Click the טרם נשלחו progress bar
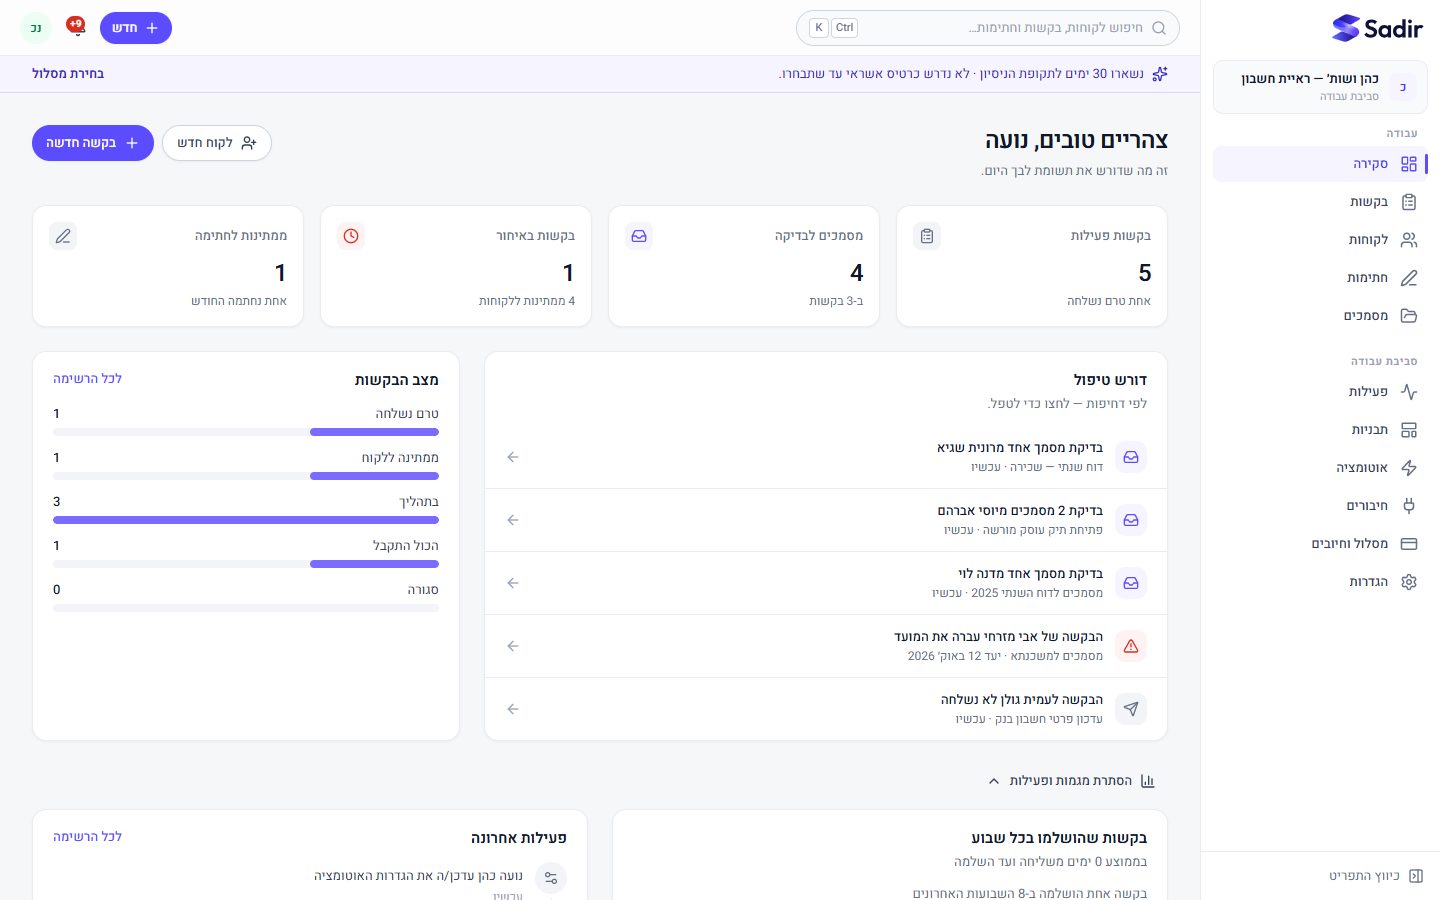The image size is (1440, 900). (246, 432)
